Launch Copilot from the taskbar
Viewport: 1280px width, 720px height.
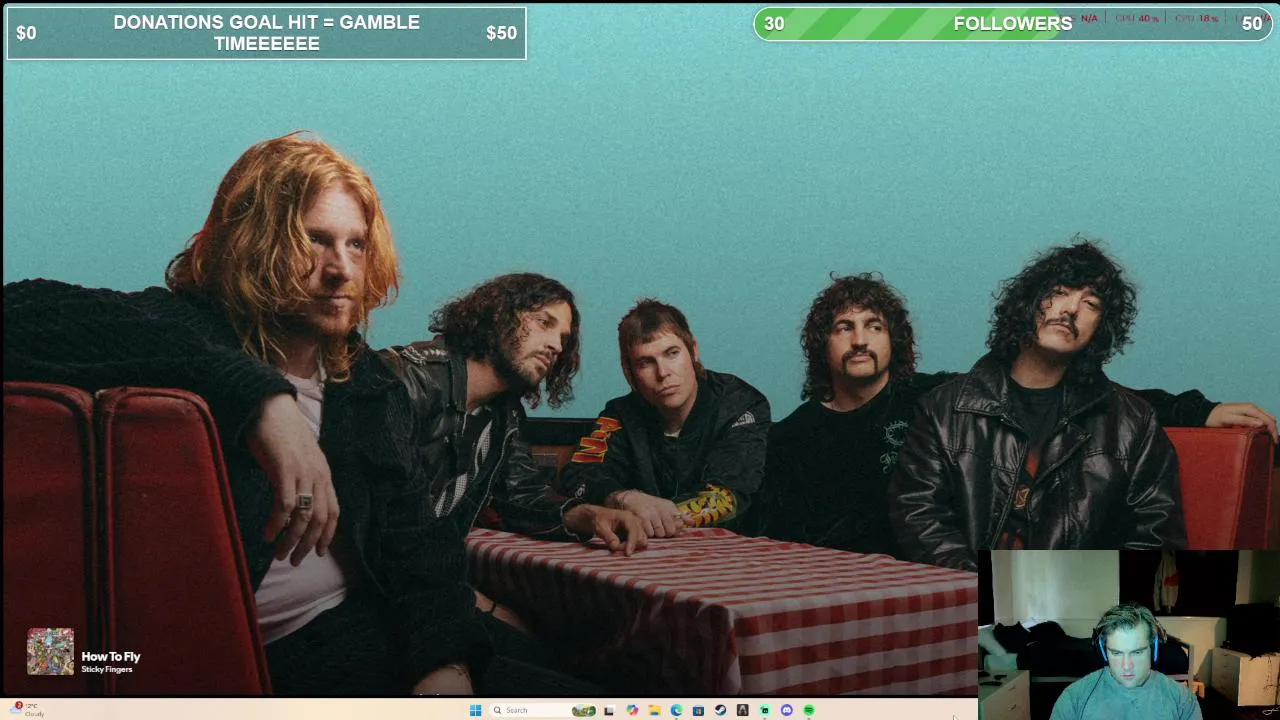(x=632, y=710)
